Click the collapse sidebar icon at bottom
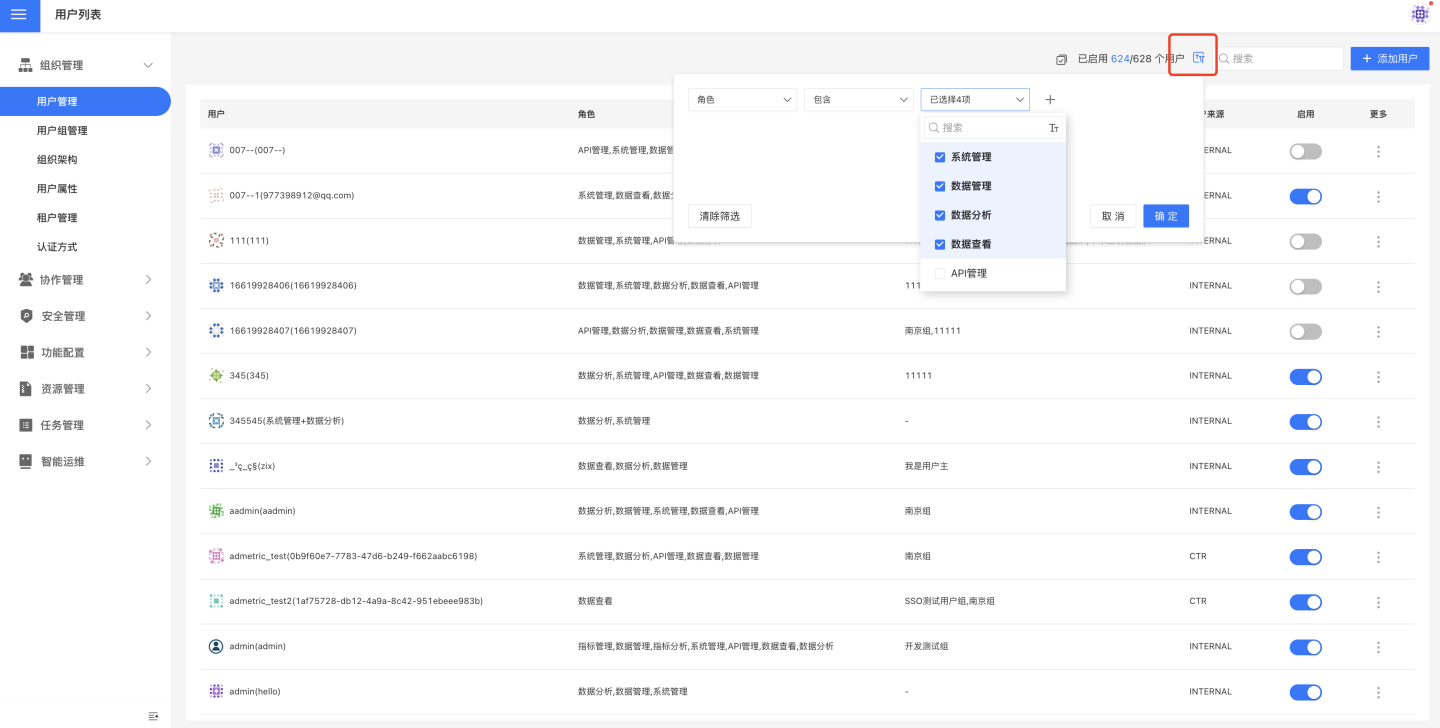Screen dimensions: 1440x728 [x=153, y=716]
